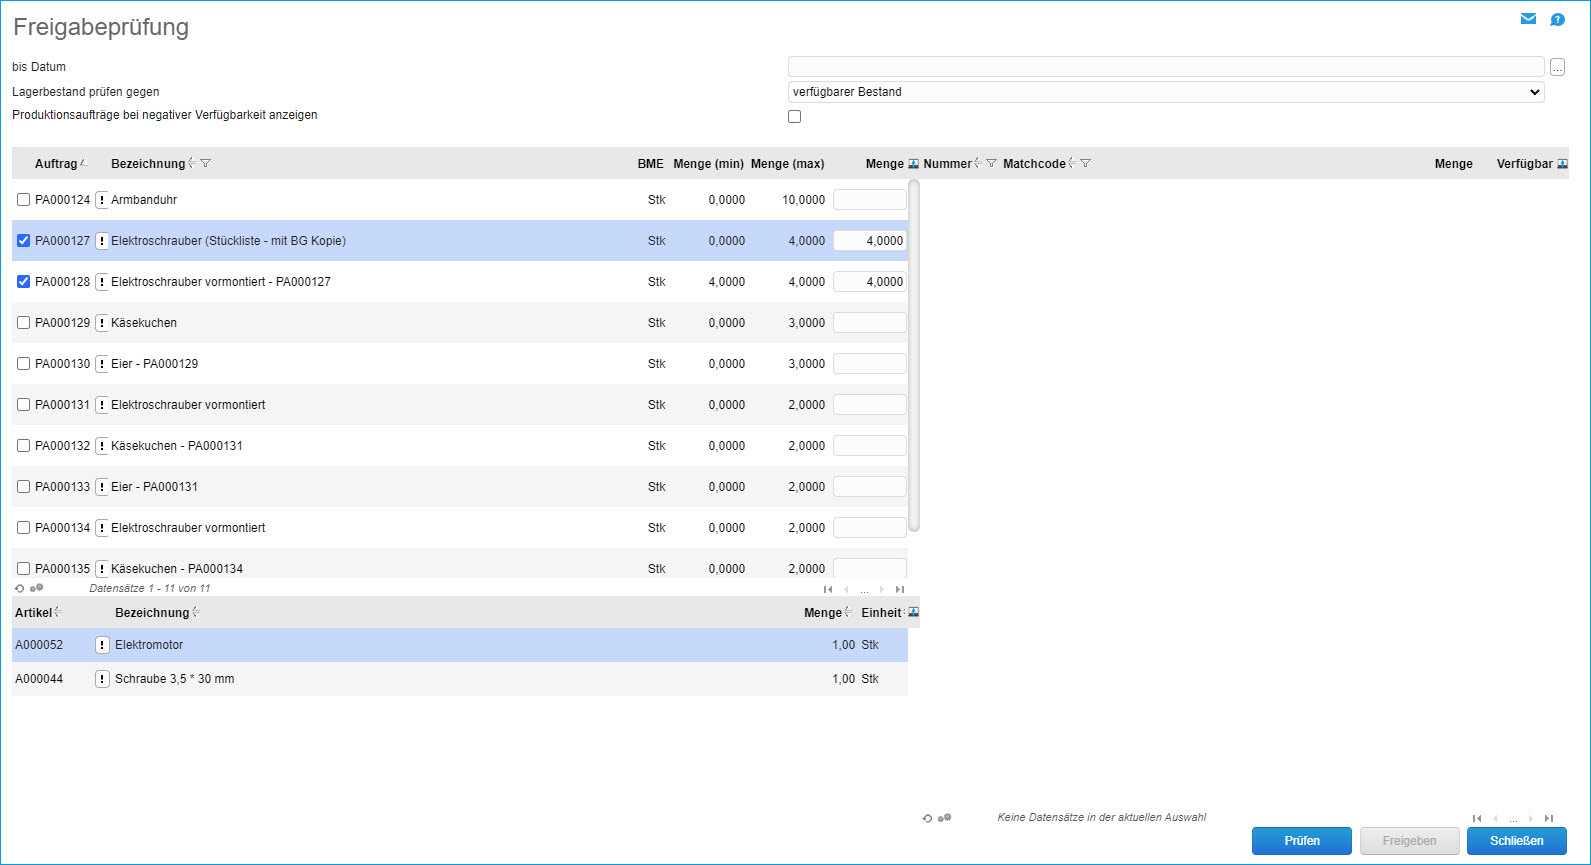Enable production orders on negative availability checkbox

tap(795, 117)
